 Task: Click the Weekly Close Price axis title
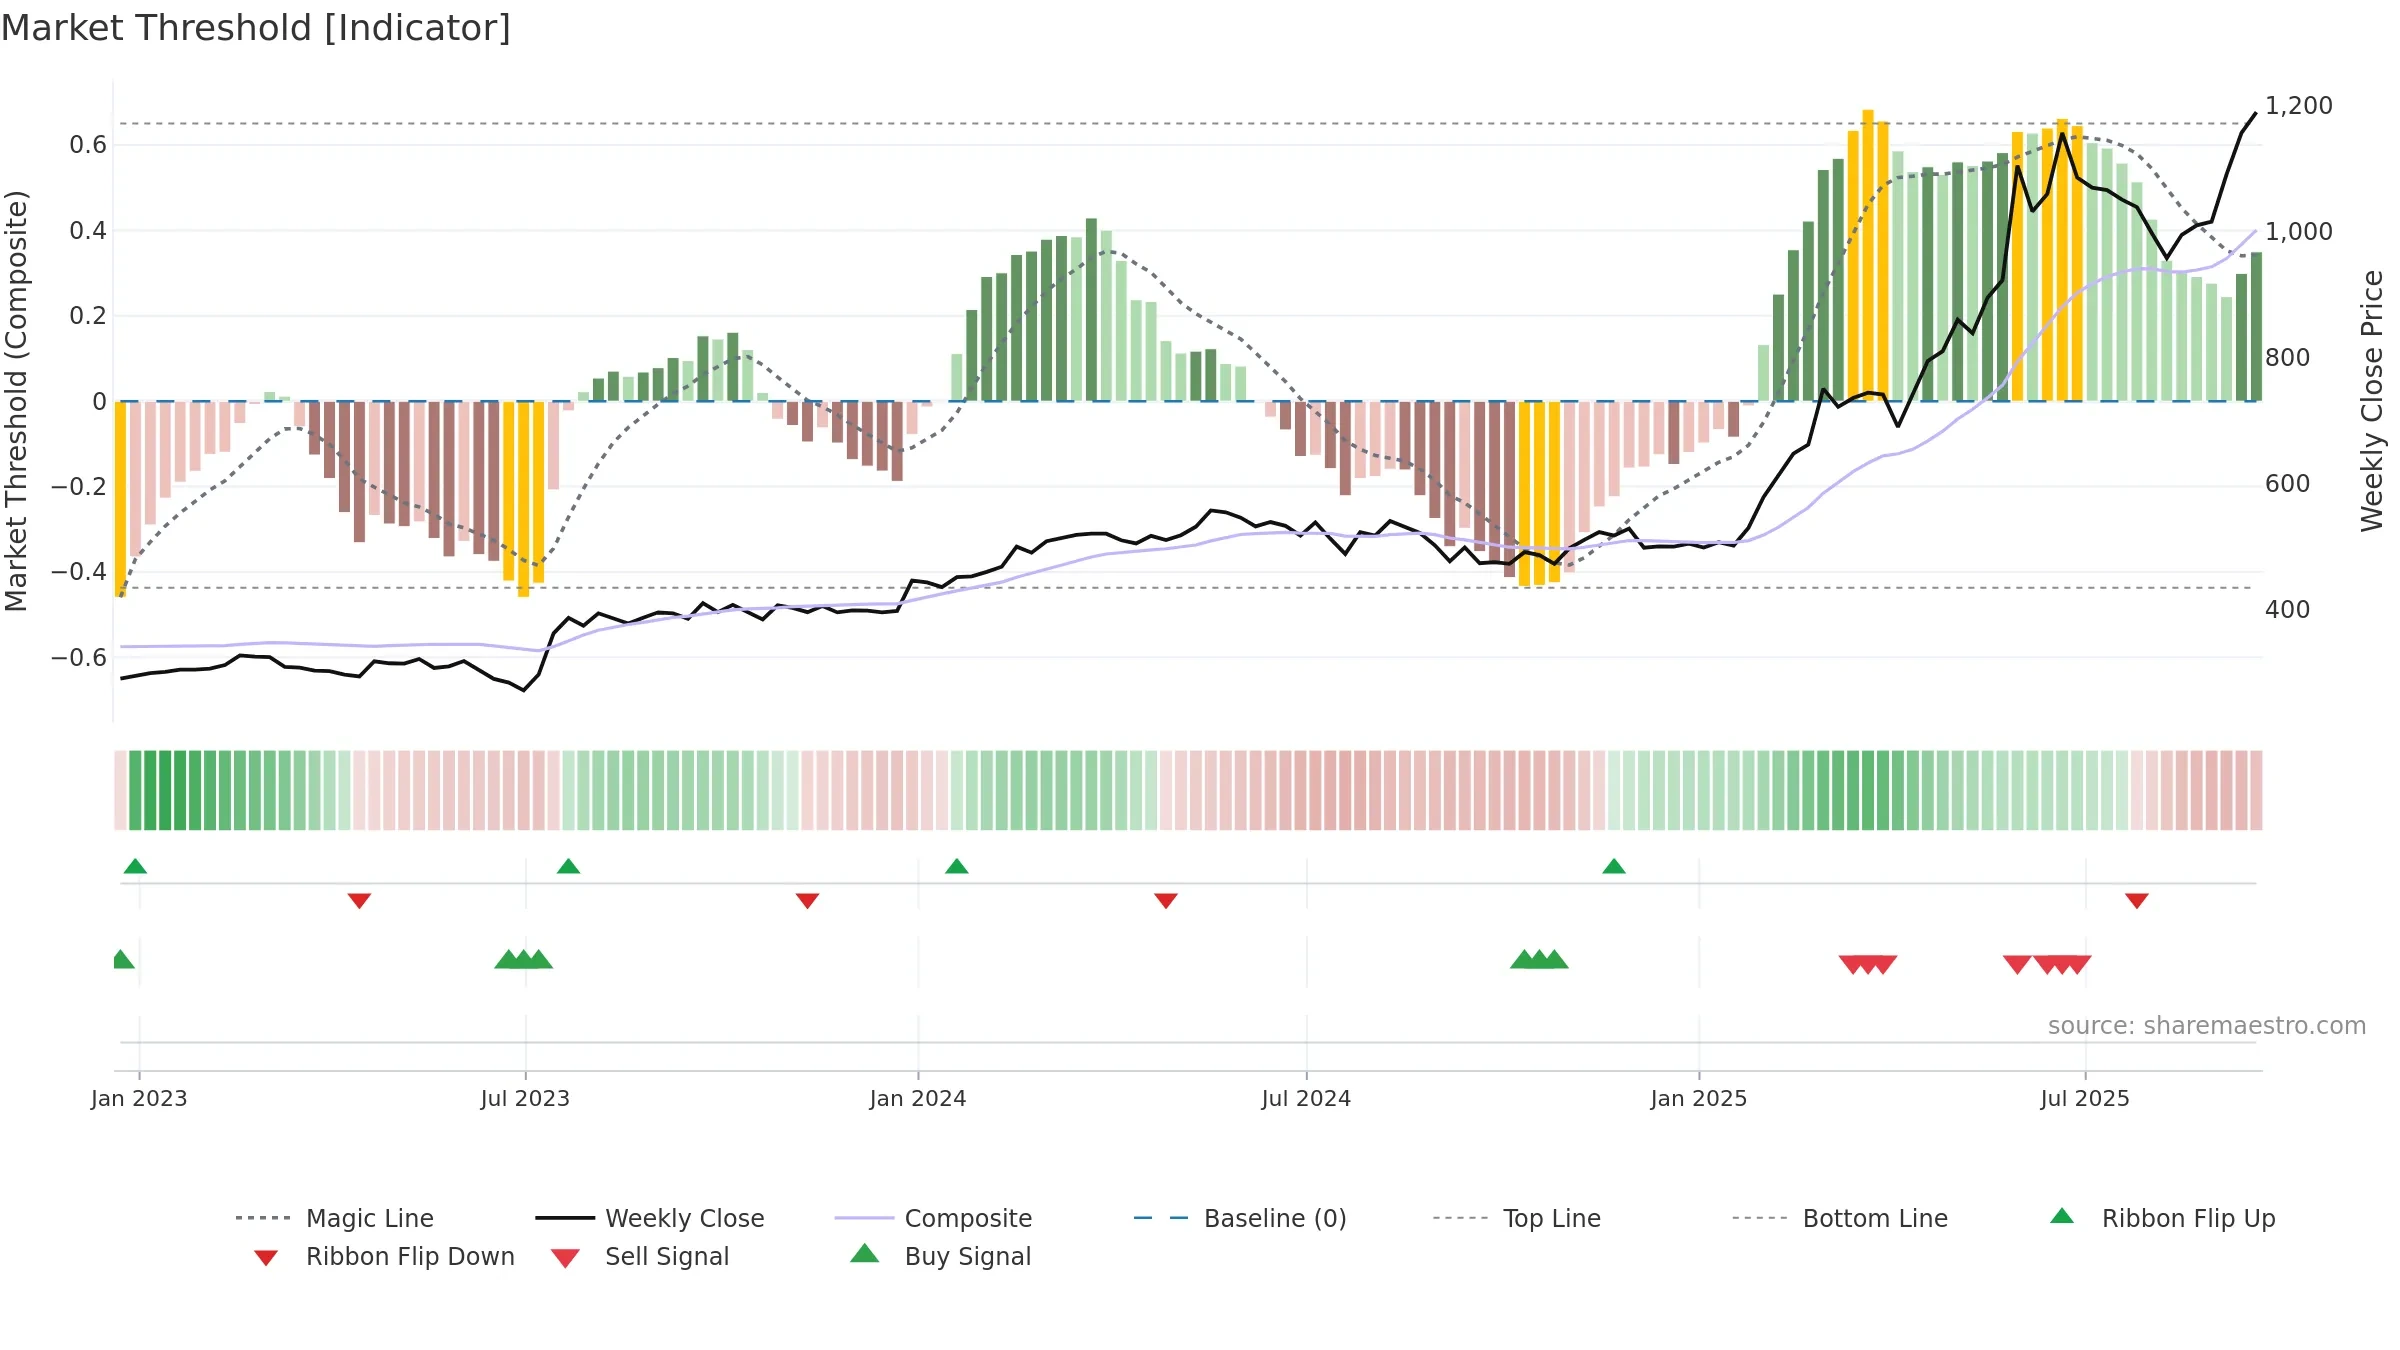(2372, 401)
